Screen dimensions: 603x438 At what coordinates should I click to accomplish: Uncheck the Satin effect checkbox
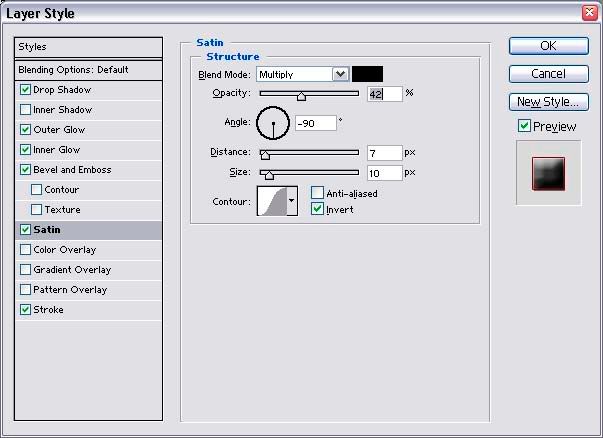[x=25, y=230]
